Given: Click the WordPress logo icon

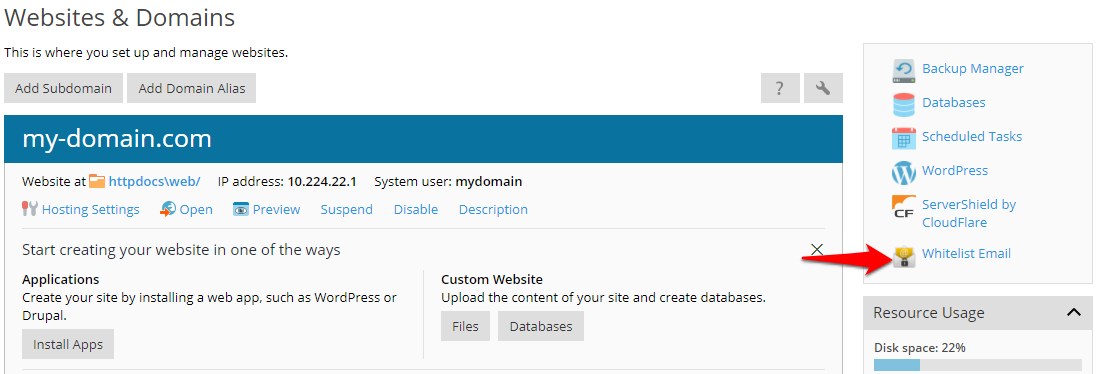Looking at the screenshot, I should (904, 172).
